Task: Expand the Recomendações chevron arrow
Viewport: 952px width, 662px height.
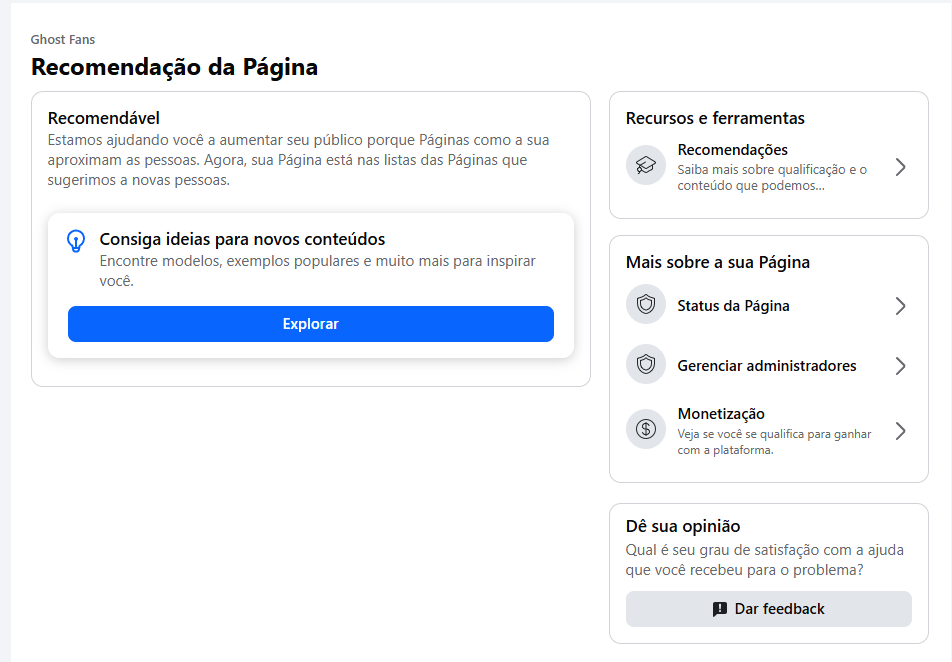Action: [x=900, y=167]
